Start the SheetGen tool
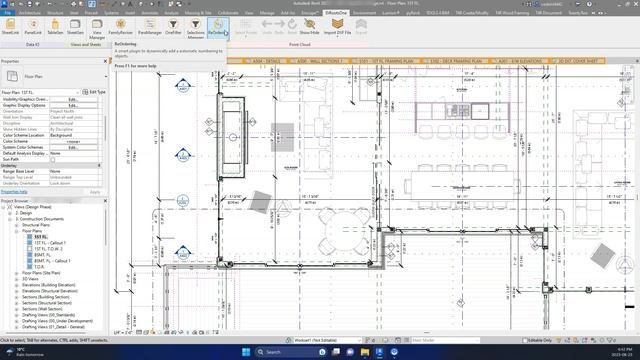Screen dimensions: 640x360 75,27
